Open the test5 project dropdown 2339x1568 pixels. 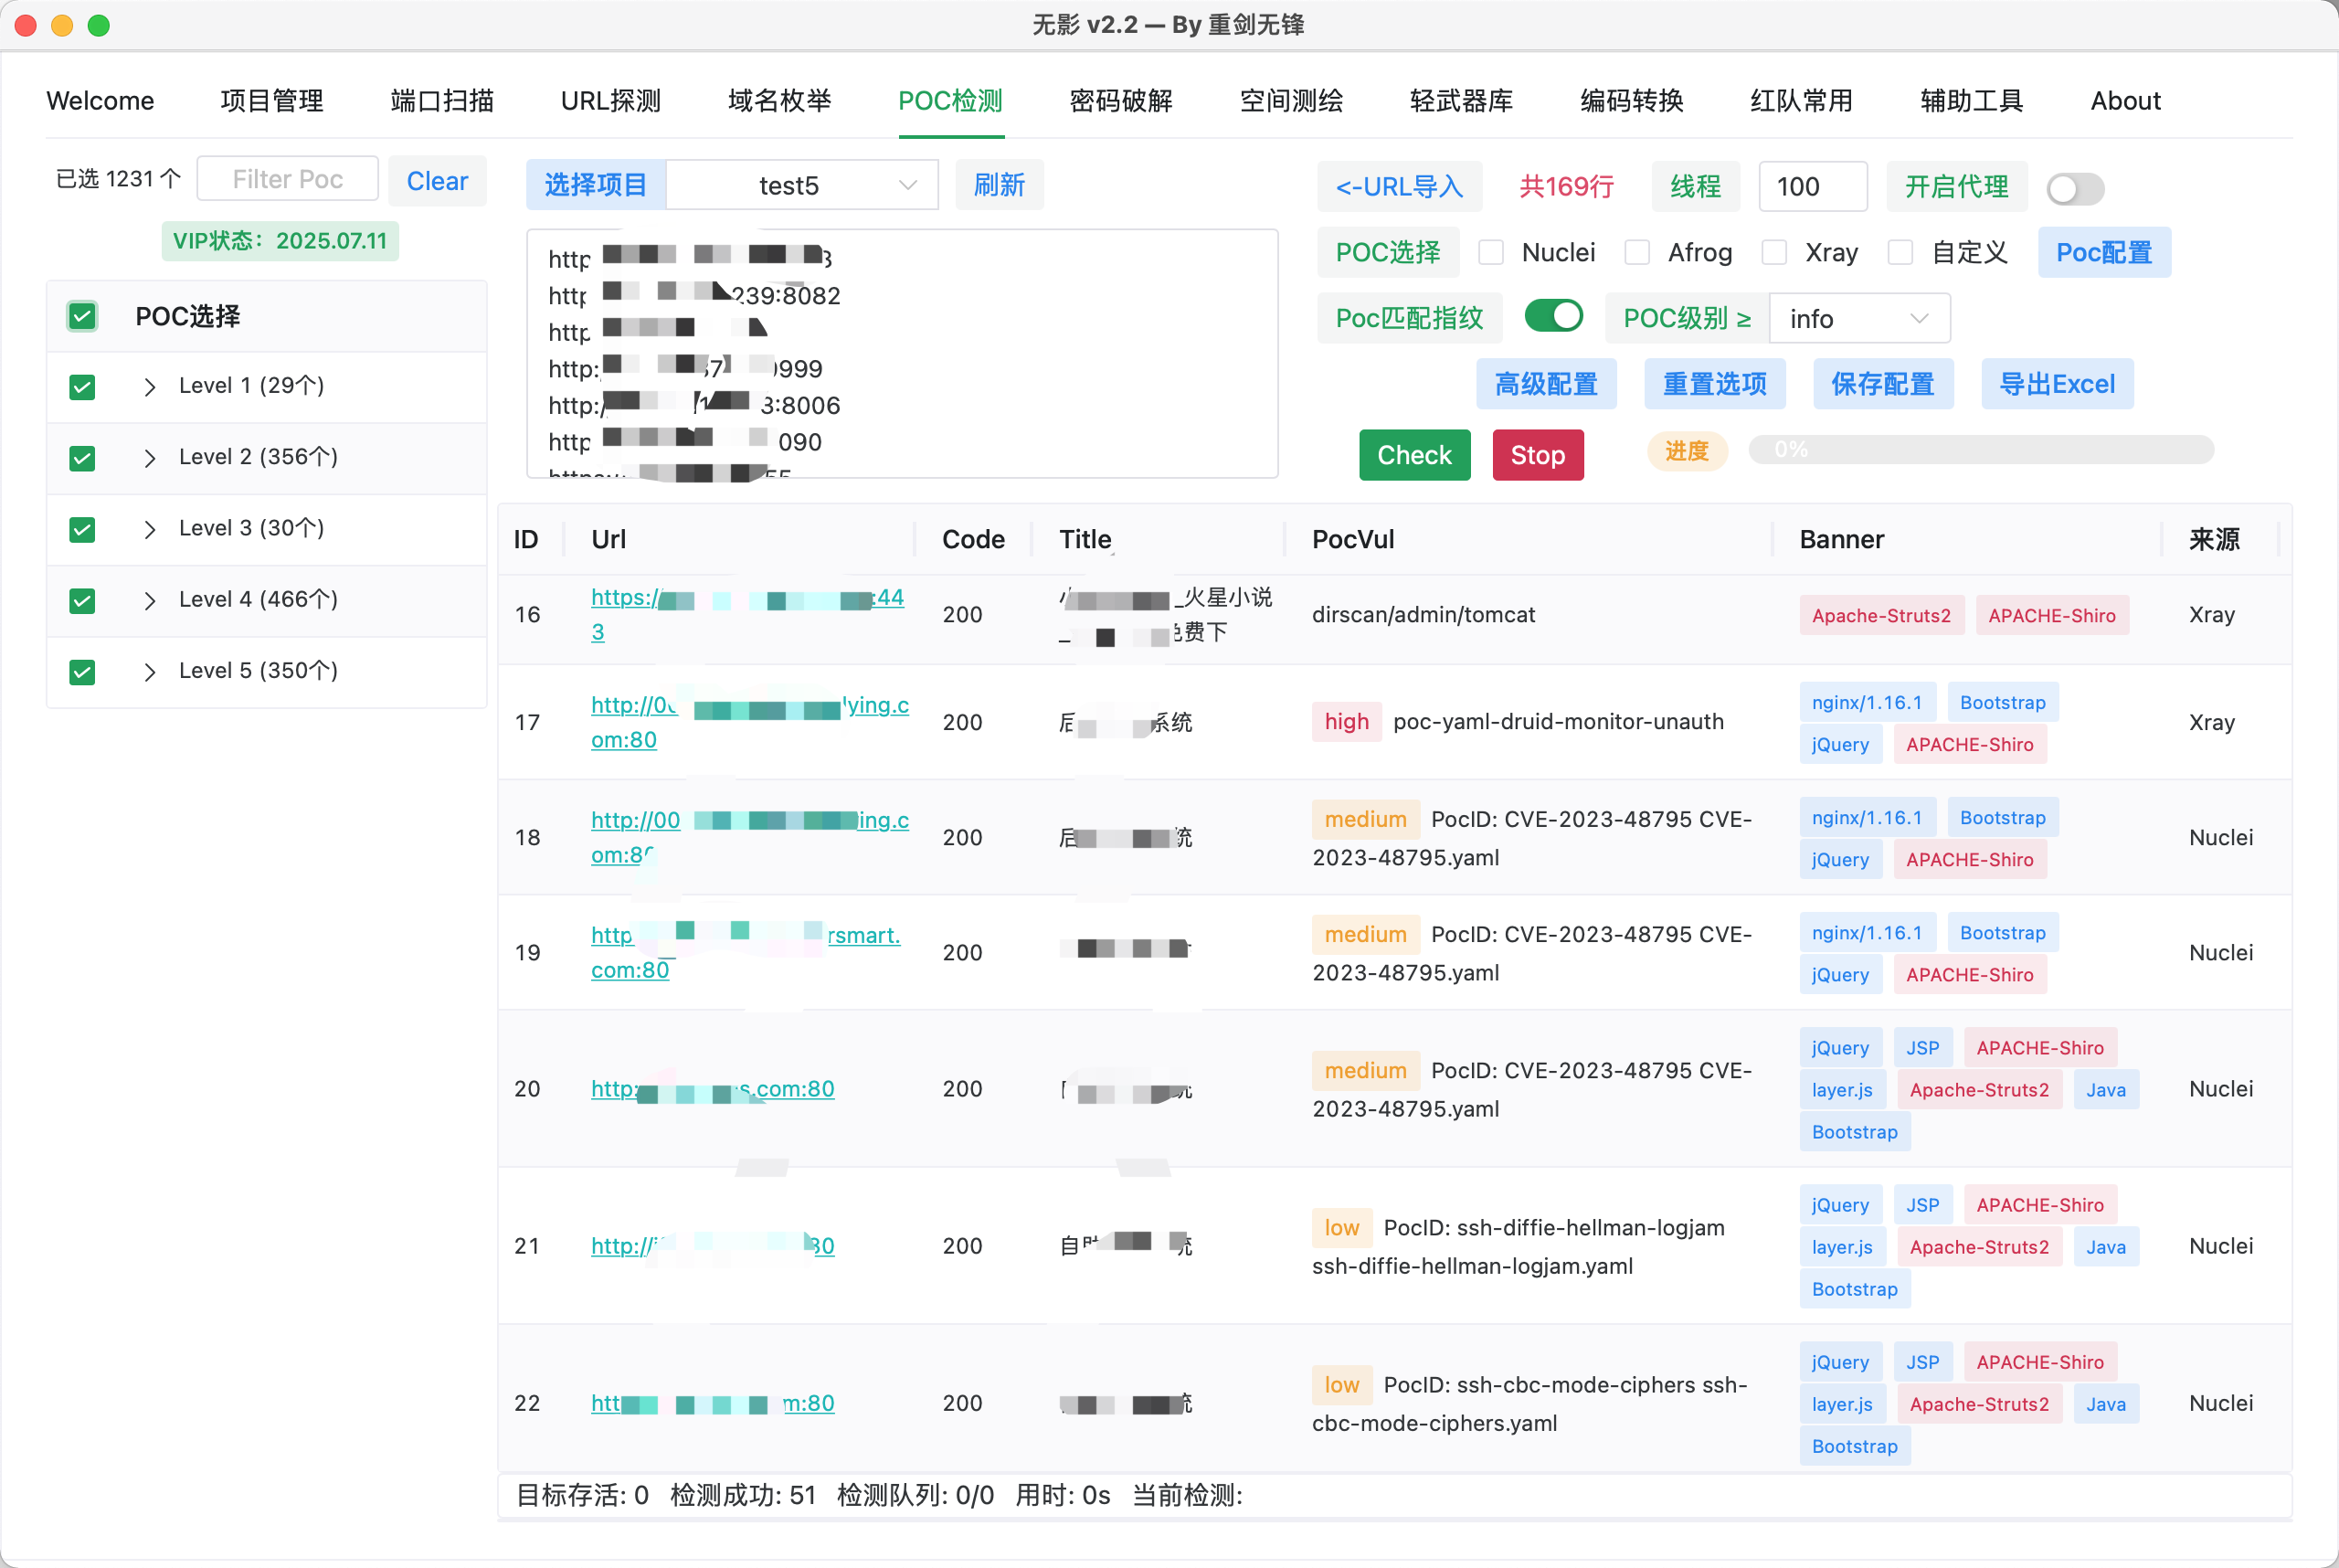click(x=803, y=185)
